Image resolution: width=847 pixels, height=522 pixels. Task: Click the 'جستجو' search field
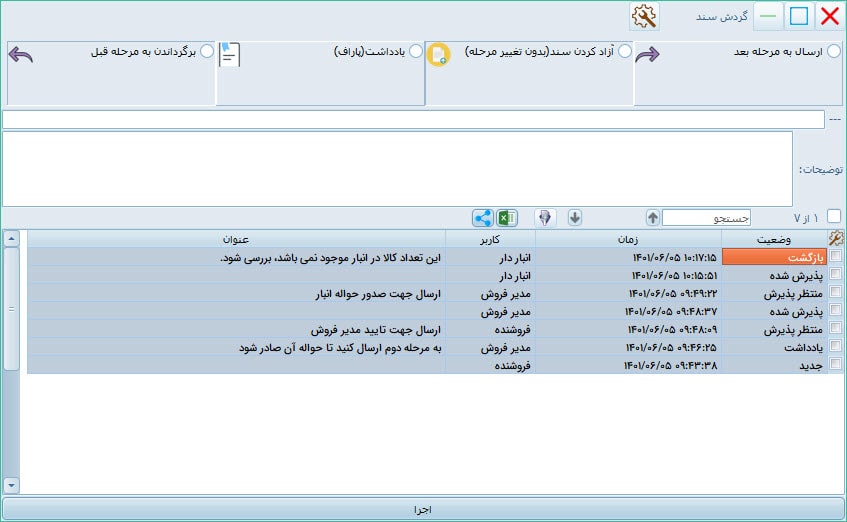[x=706, y=218]
